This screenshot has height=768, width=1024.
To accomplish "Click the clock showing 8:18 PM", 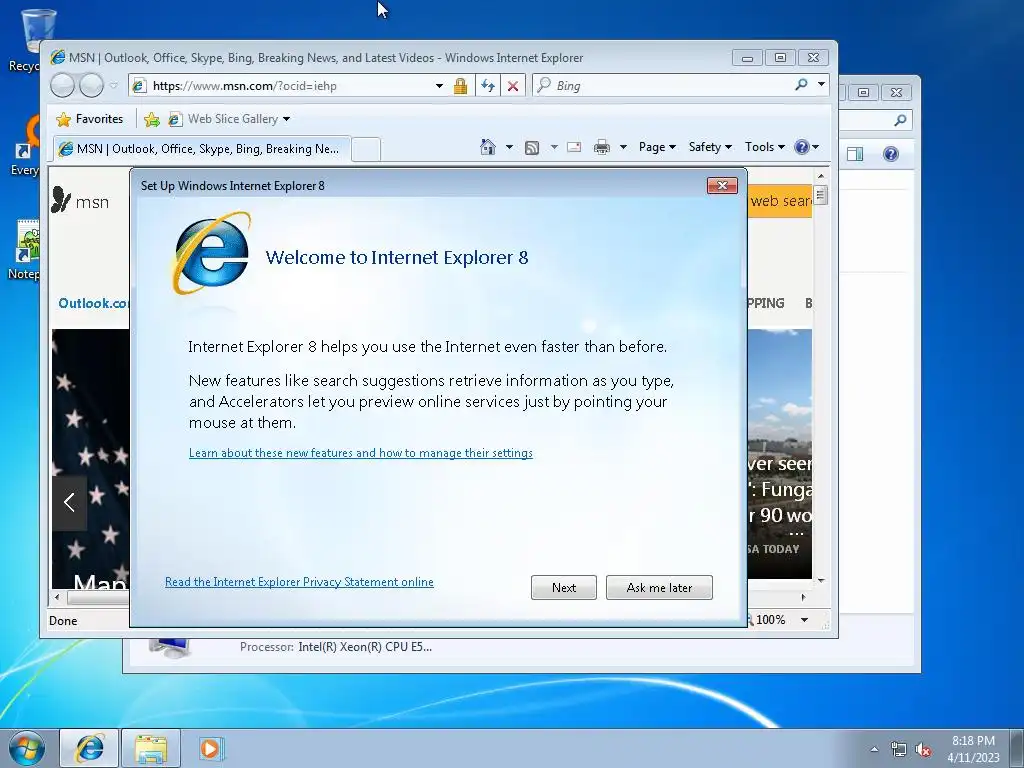I will coord(973,741).
